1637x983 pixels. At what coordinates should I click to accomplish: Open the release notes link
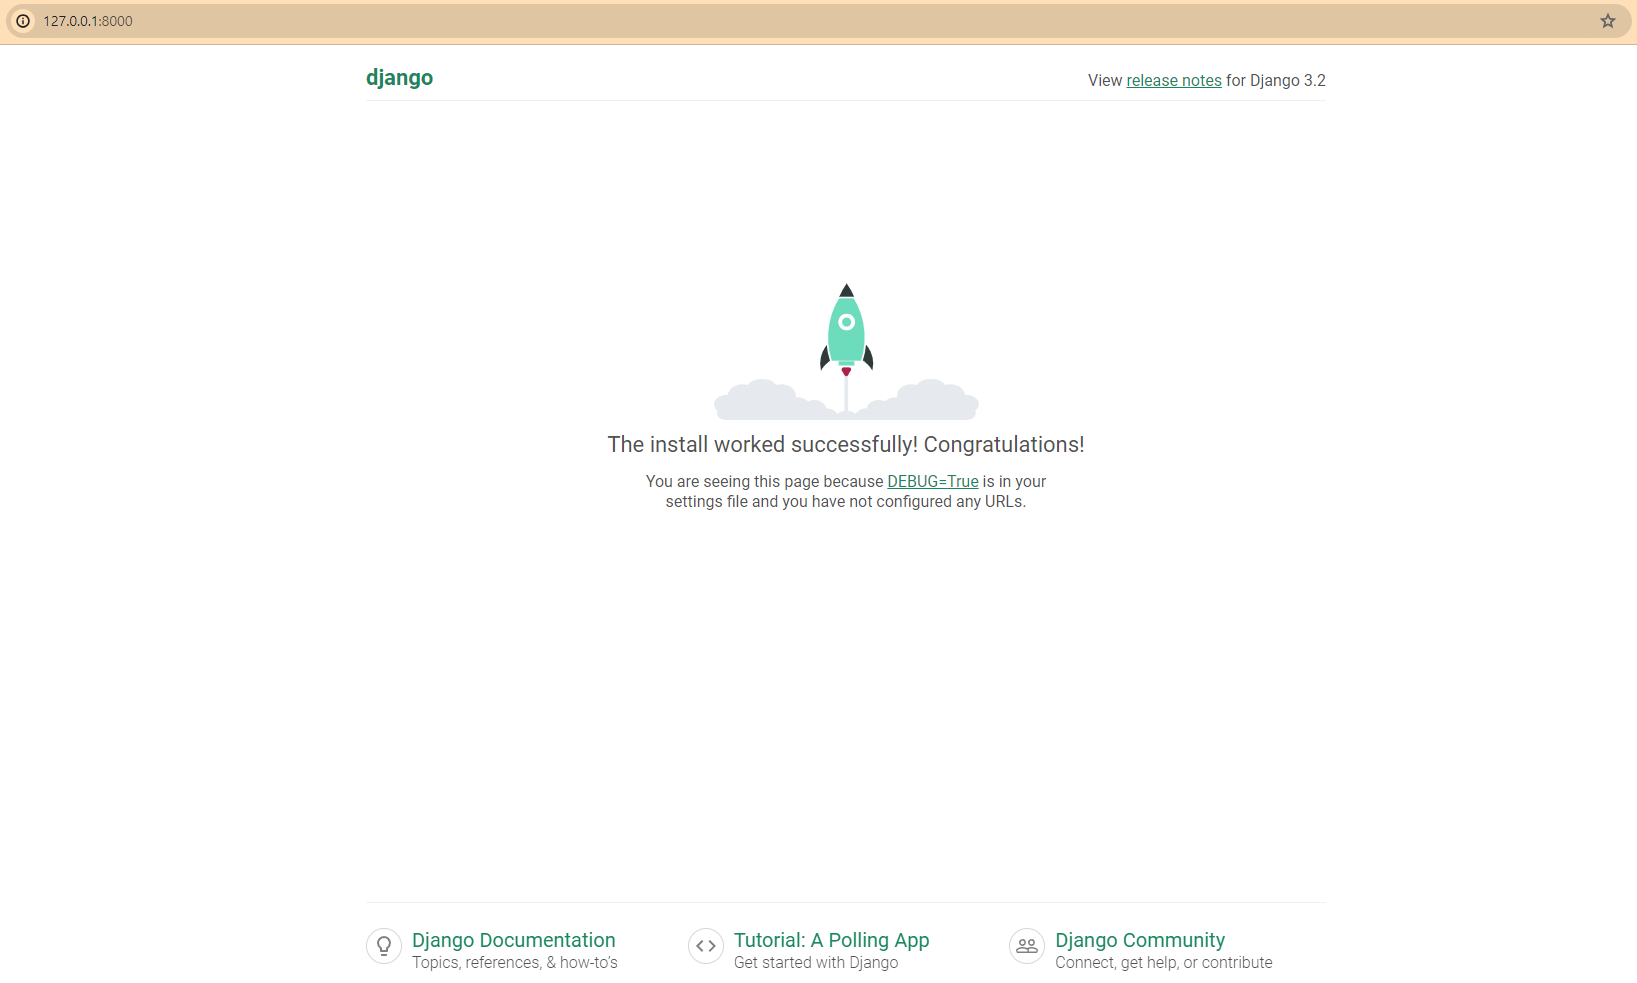click(x=1174, y=81)
